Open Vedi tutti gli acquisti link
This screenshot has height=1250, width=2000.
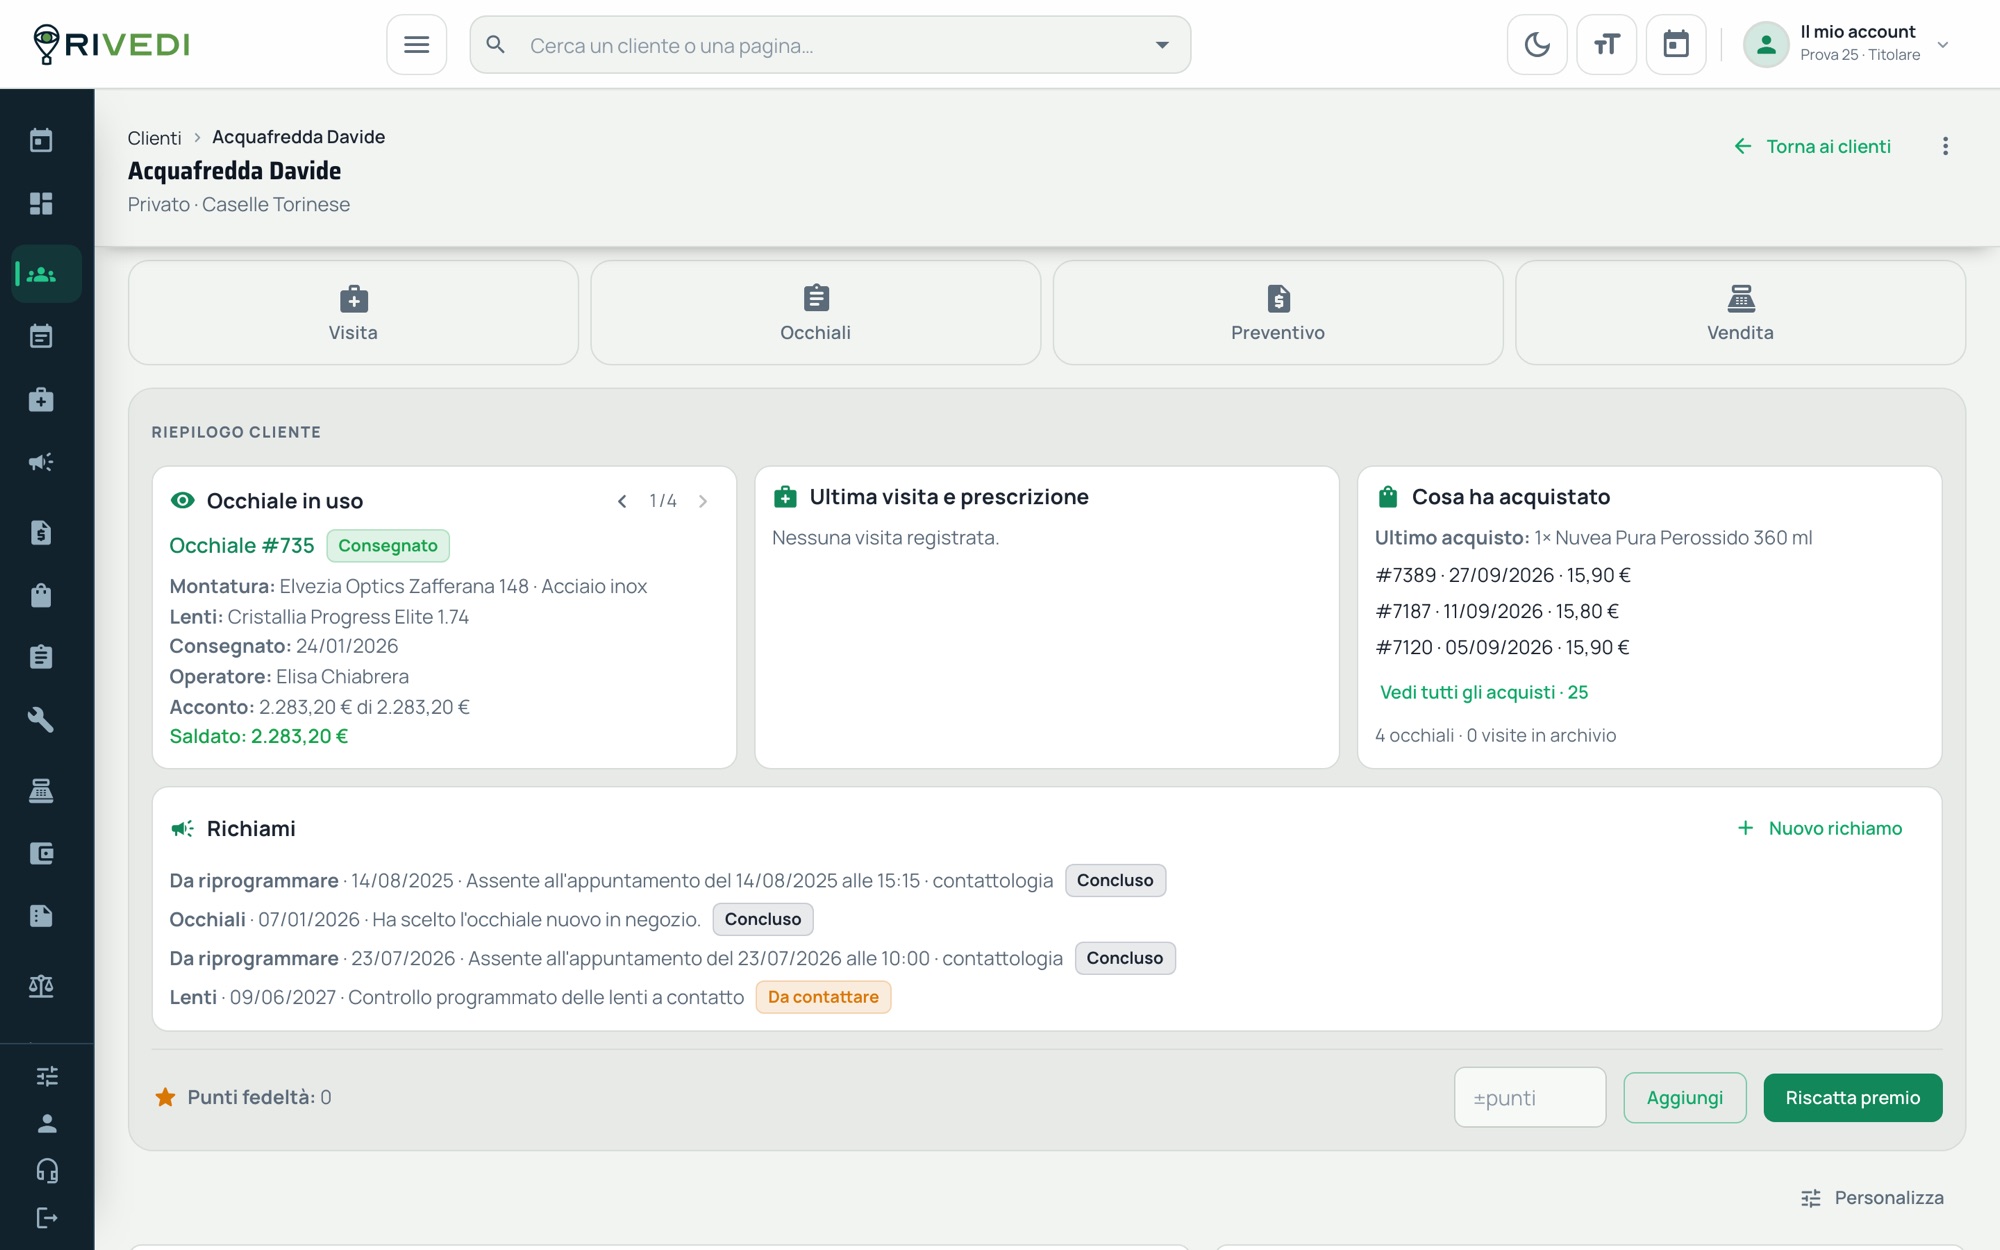1484,692
